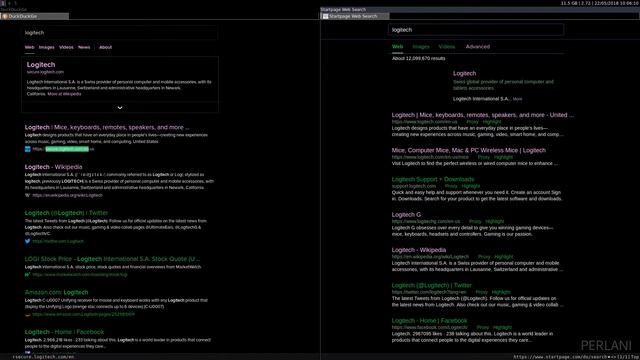The width and height of the screenshot is (640, 360).
Task: Click the MarketWatch icon under the LOGI Stock Price result
Action: (x=27, y=275)
